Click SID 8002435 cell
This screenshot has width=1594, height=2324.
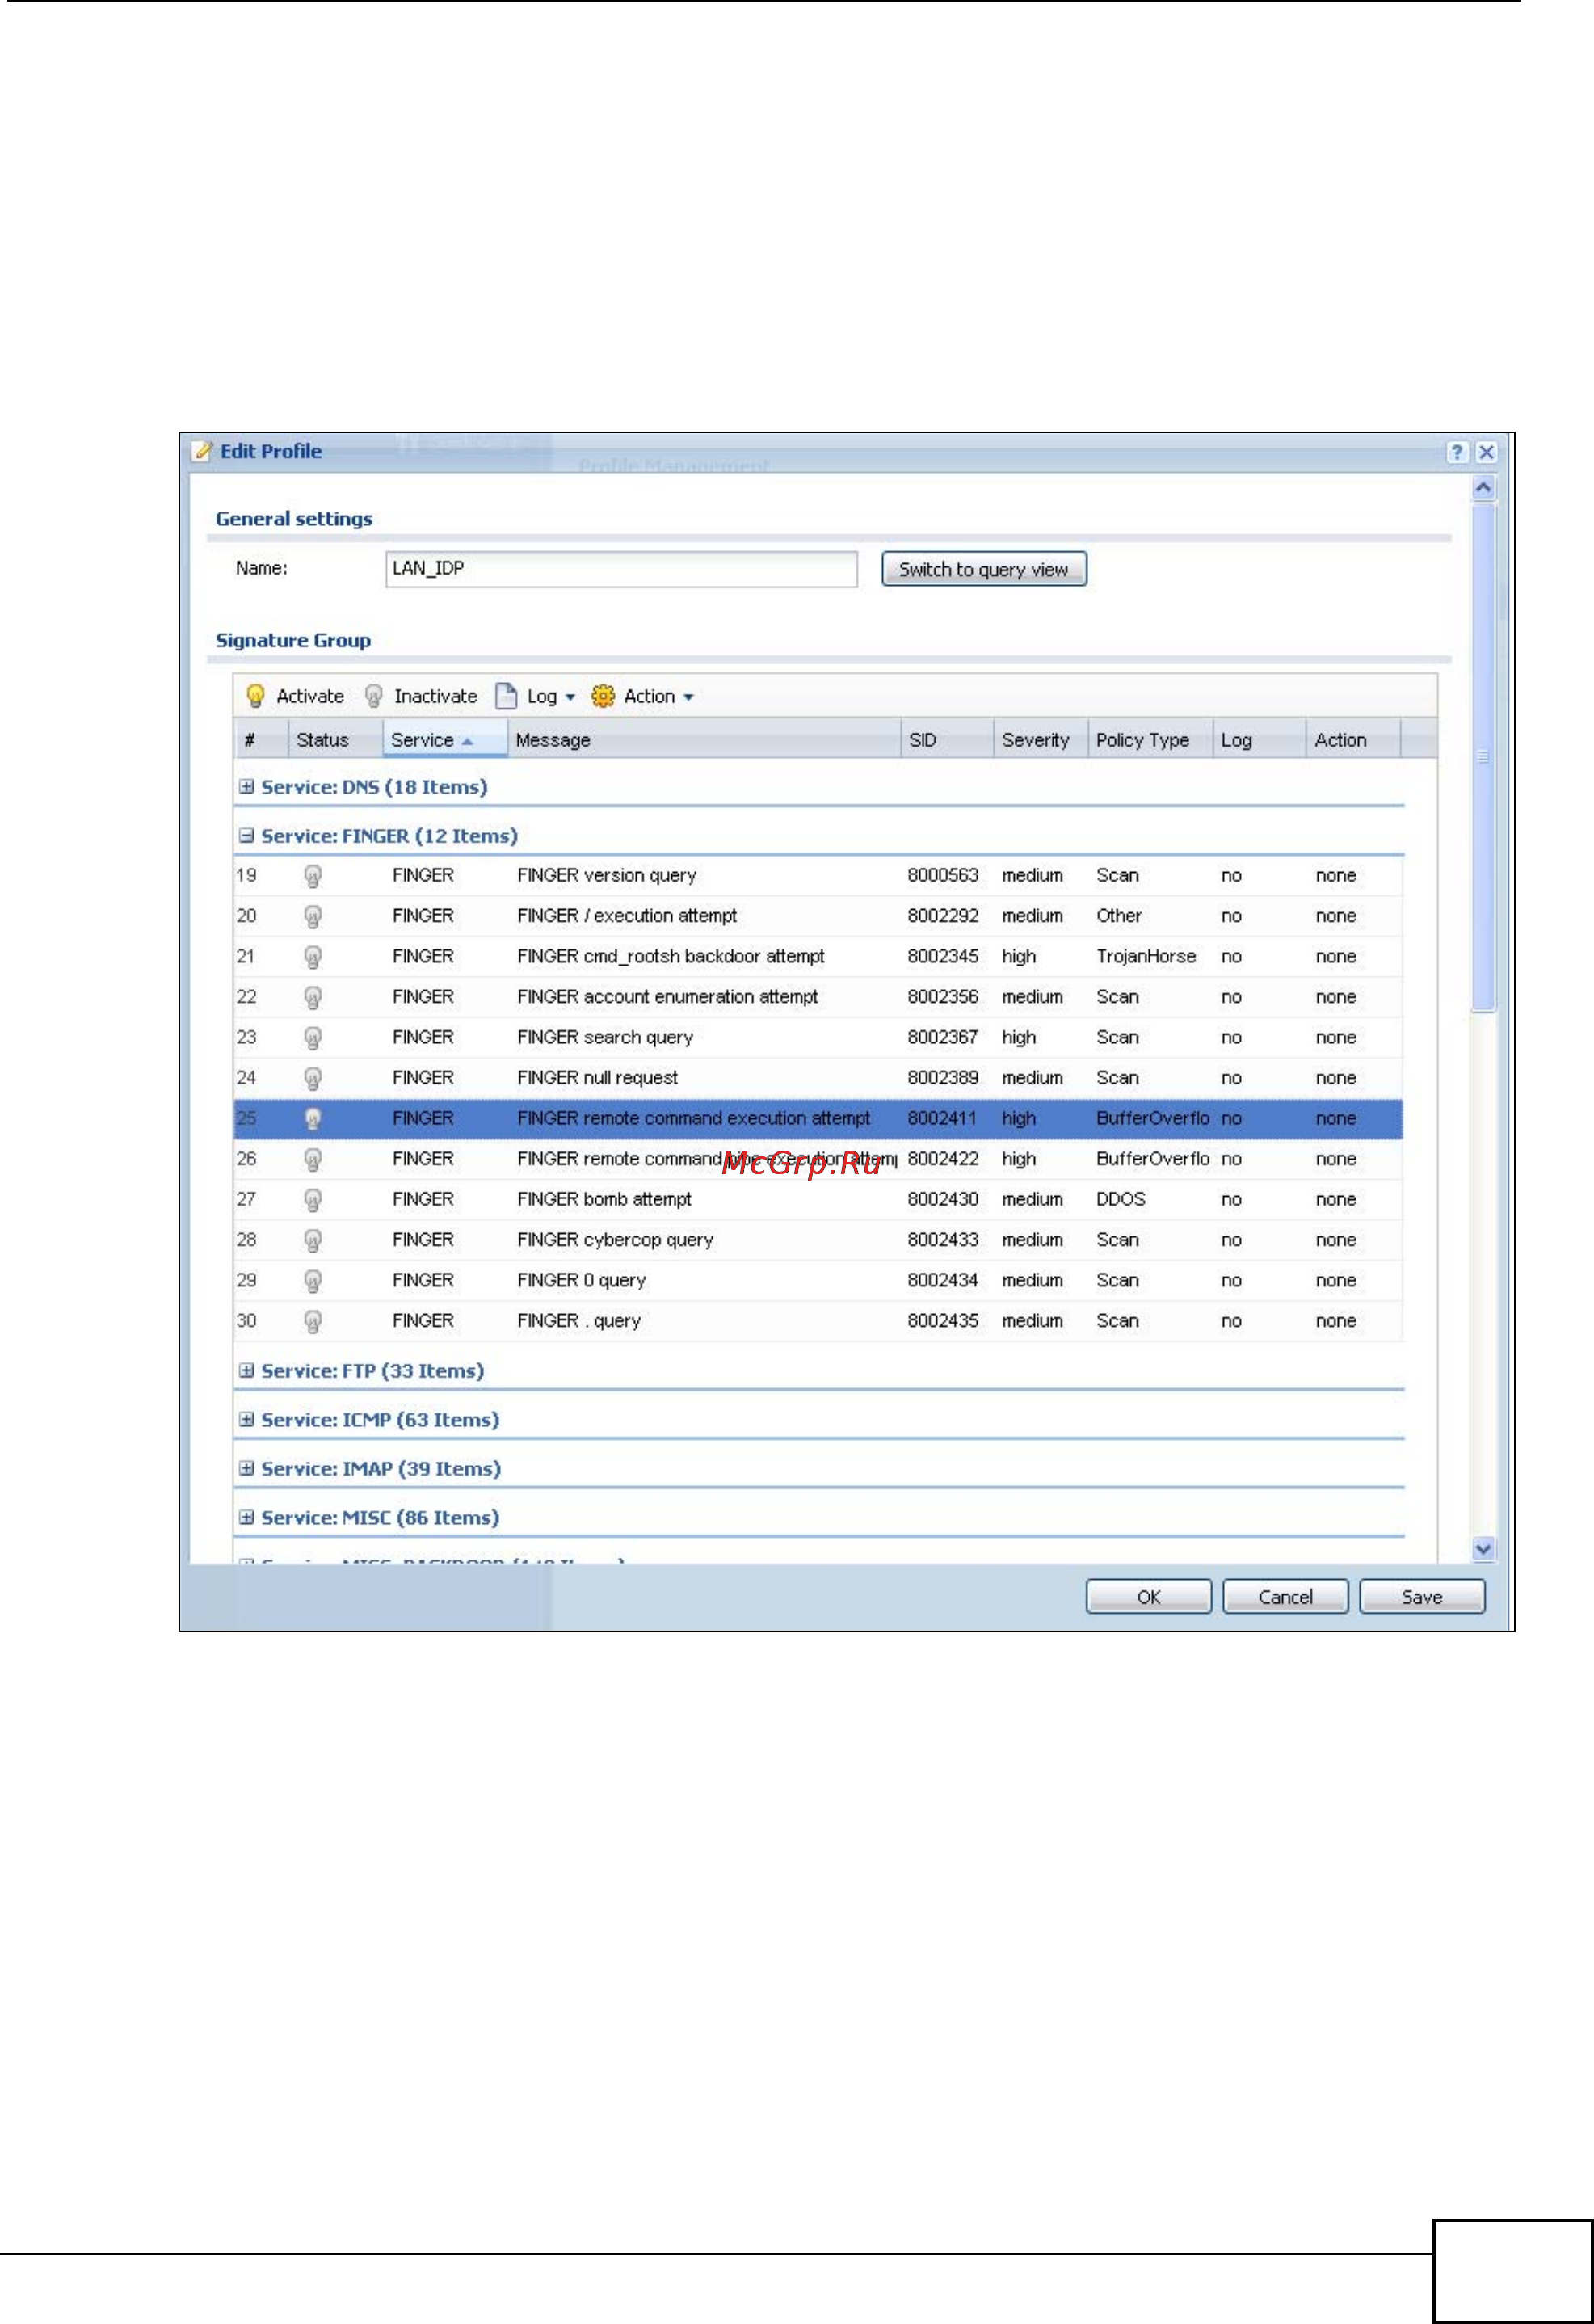[x=943, y=1321]
